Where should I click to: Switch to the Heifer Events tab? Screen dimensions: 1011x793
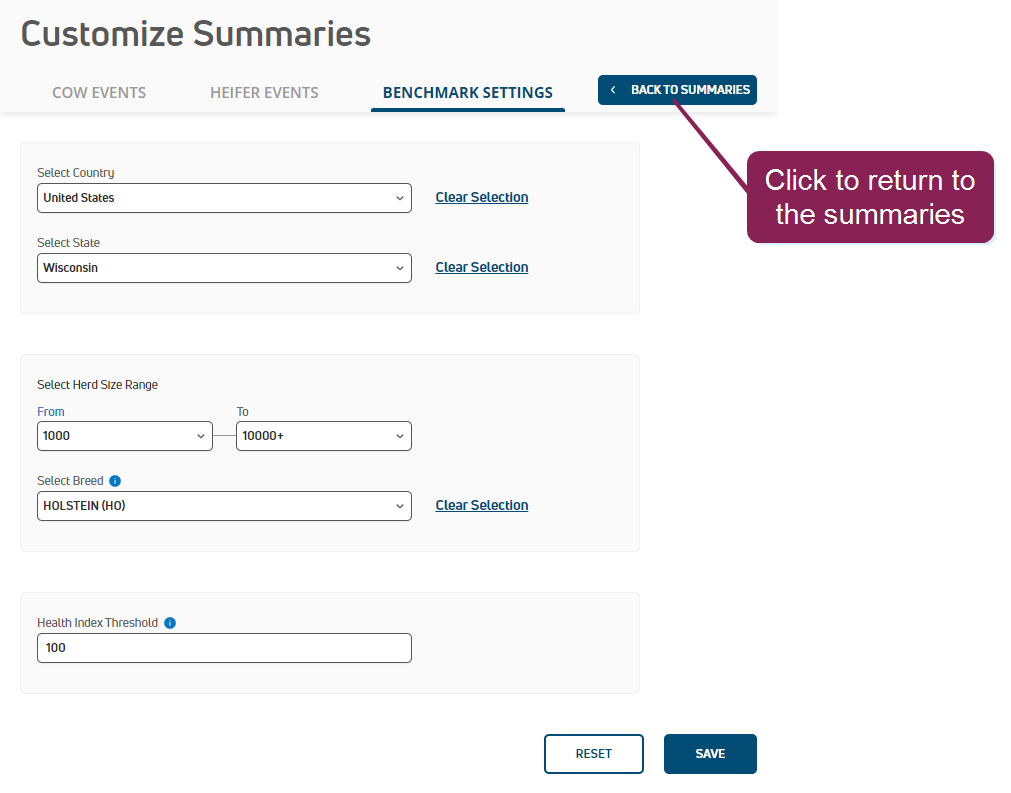pyautogui.click(x=264, y=93)
